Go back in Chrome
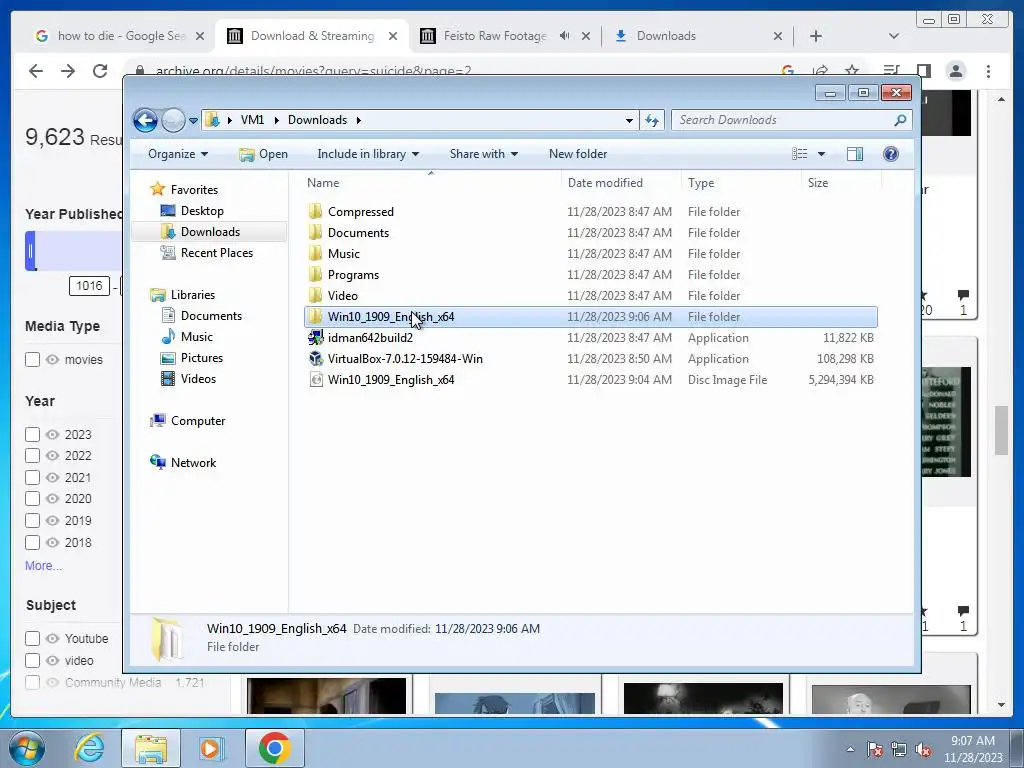1024x768 pixels. pyautogui.click(x=36, y=71)
